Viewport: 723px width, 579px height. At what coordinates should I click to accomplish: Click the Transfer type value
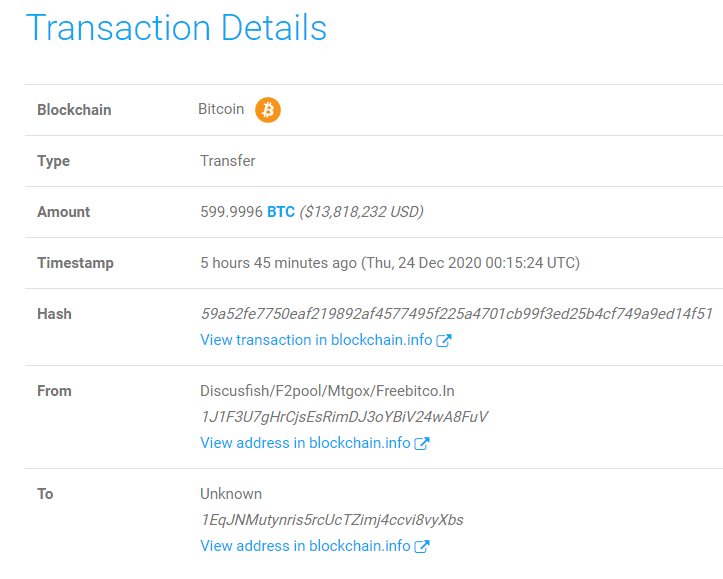click(x=228, y=161)
